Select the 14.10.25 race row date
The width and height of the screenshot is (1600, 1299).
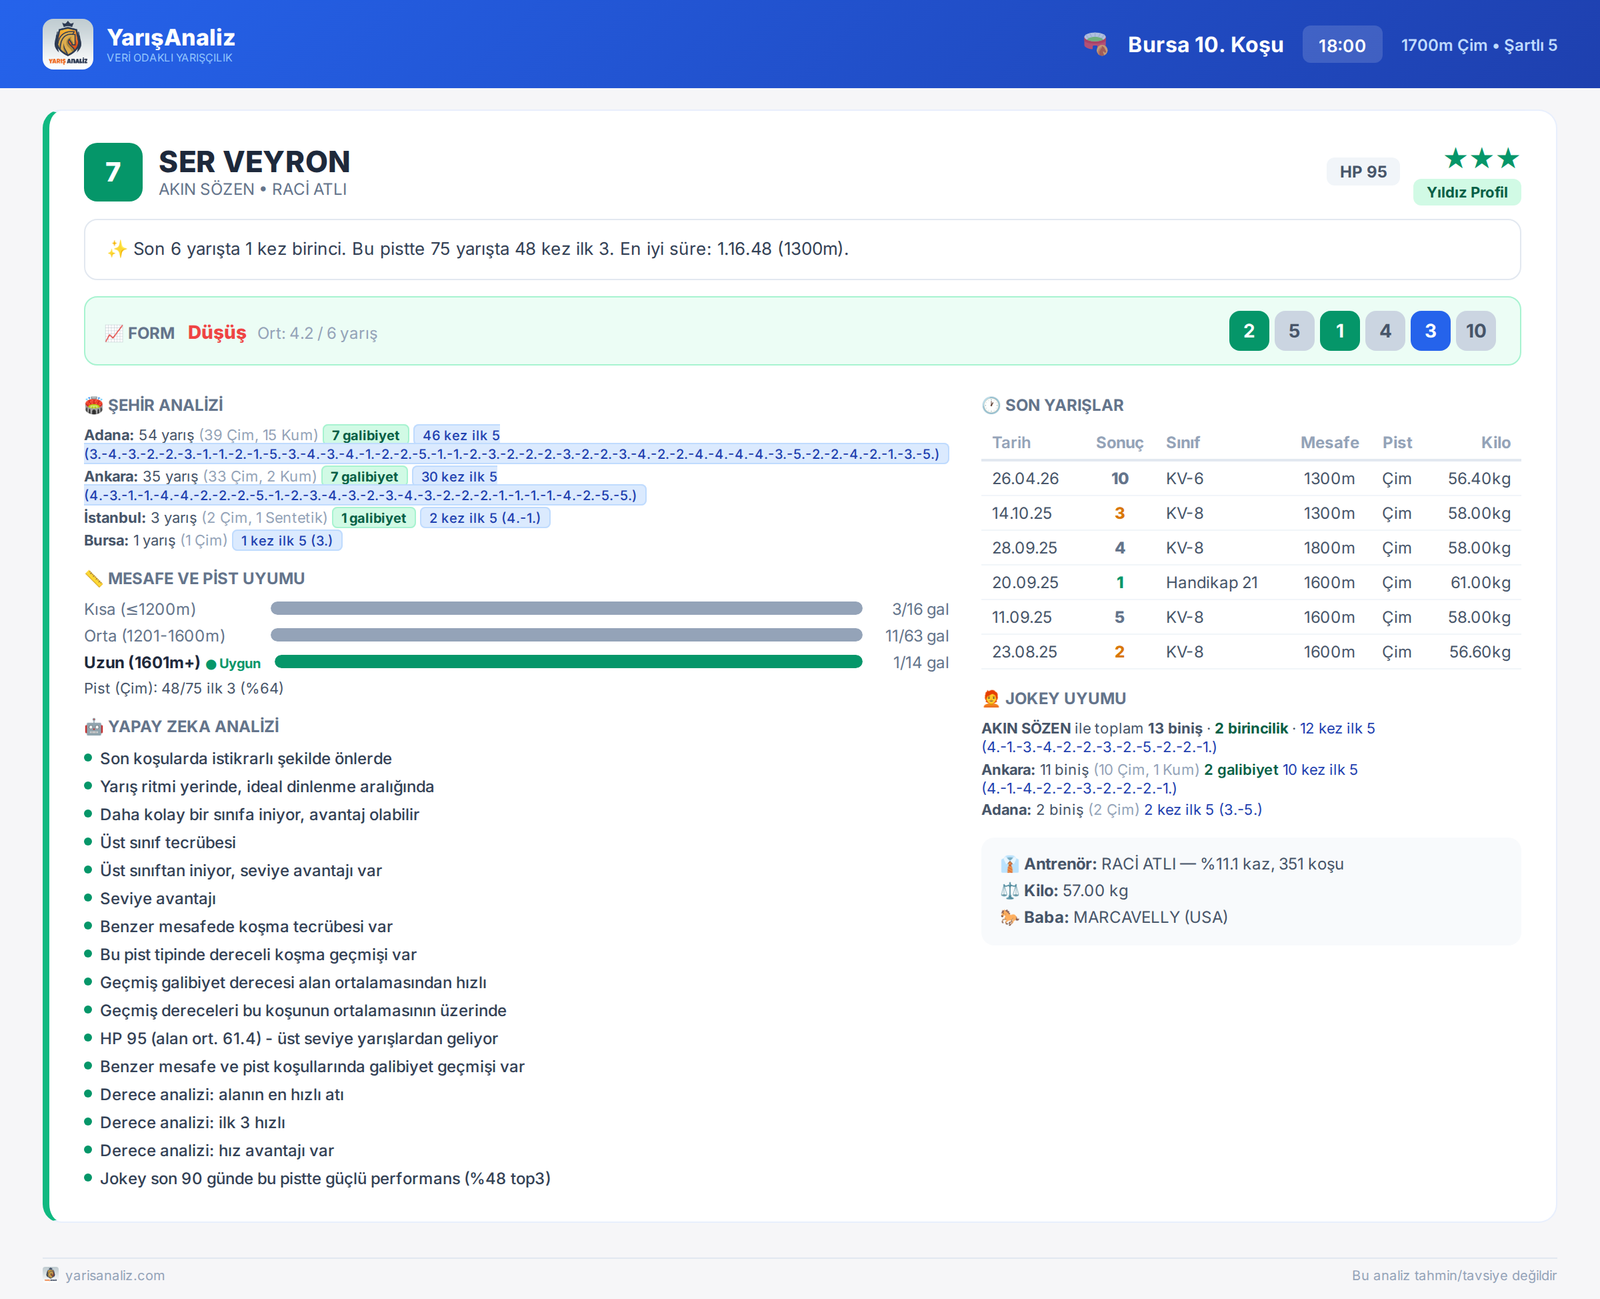[1022, 513]
